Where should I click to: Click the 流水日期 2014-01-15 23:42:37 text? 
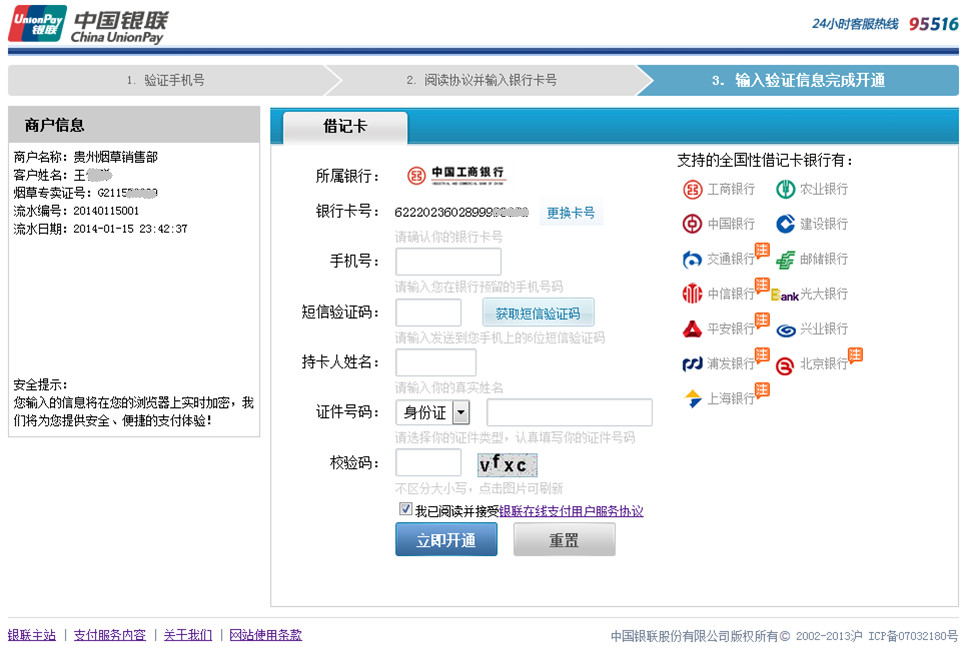click(100, 229)
